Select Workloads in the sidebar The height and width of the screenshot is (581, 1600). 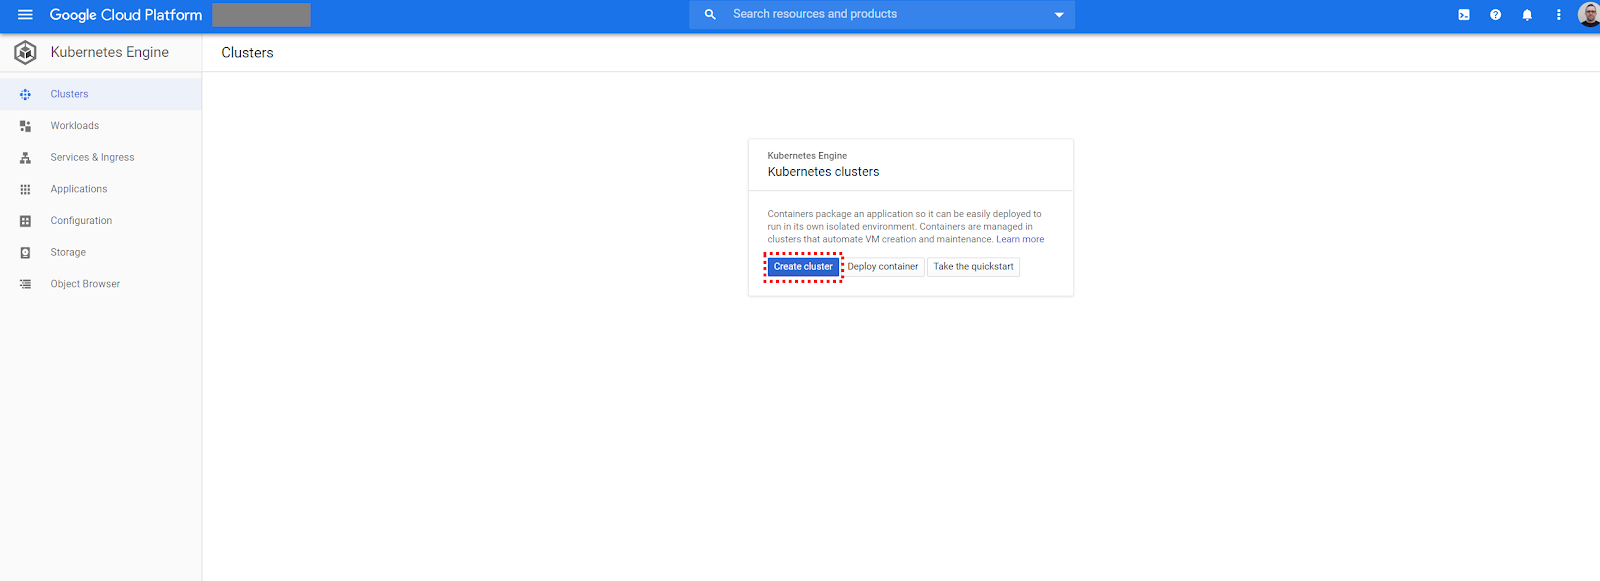(x=100, y=126)
